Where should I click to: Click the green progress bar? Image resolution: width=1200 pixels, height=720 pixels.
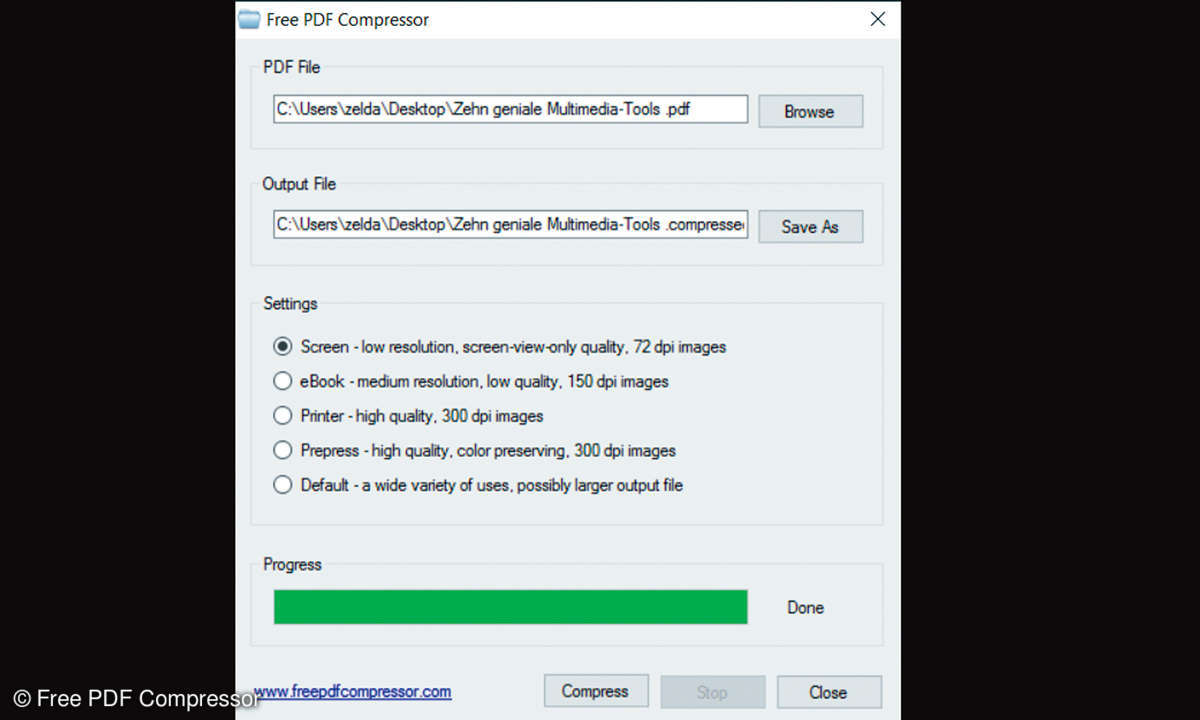tap(510, 607)
